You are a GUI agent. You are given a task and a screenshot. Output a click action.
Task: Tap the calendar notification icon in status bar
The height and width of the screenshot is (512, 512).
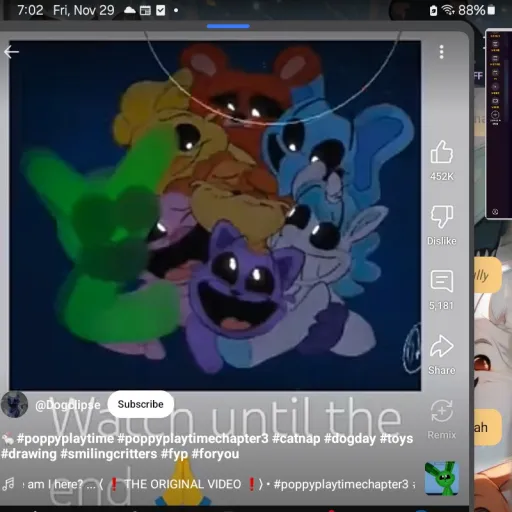[x=145, y=11]
